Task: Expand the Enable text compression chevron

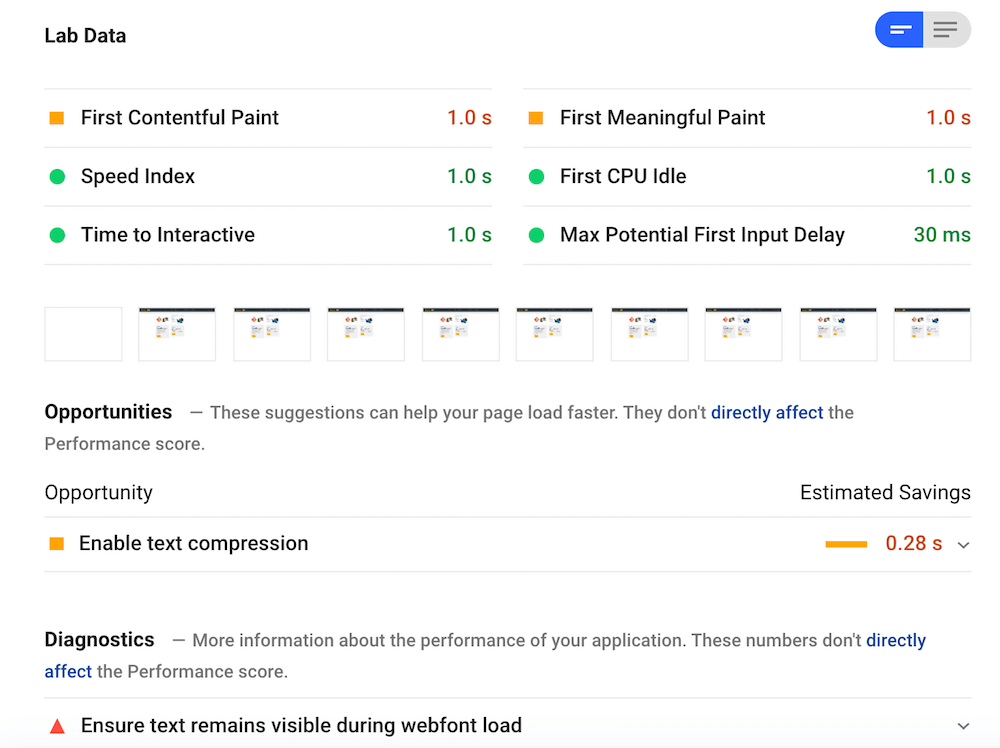Action: (963, 545)
